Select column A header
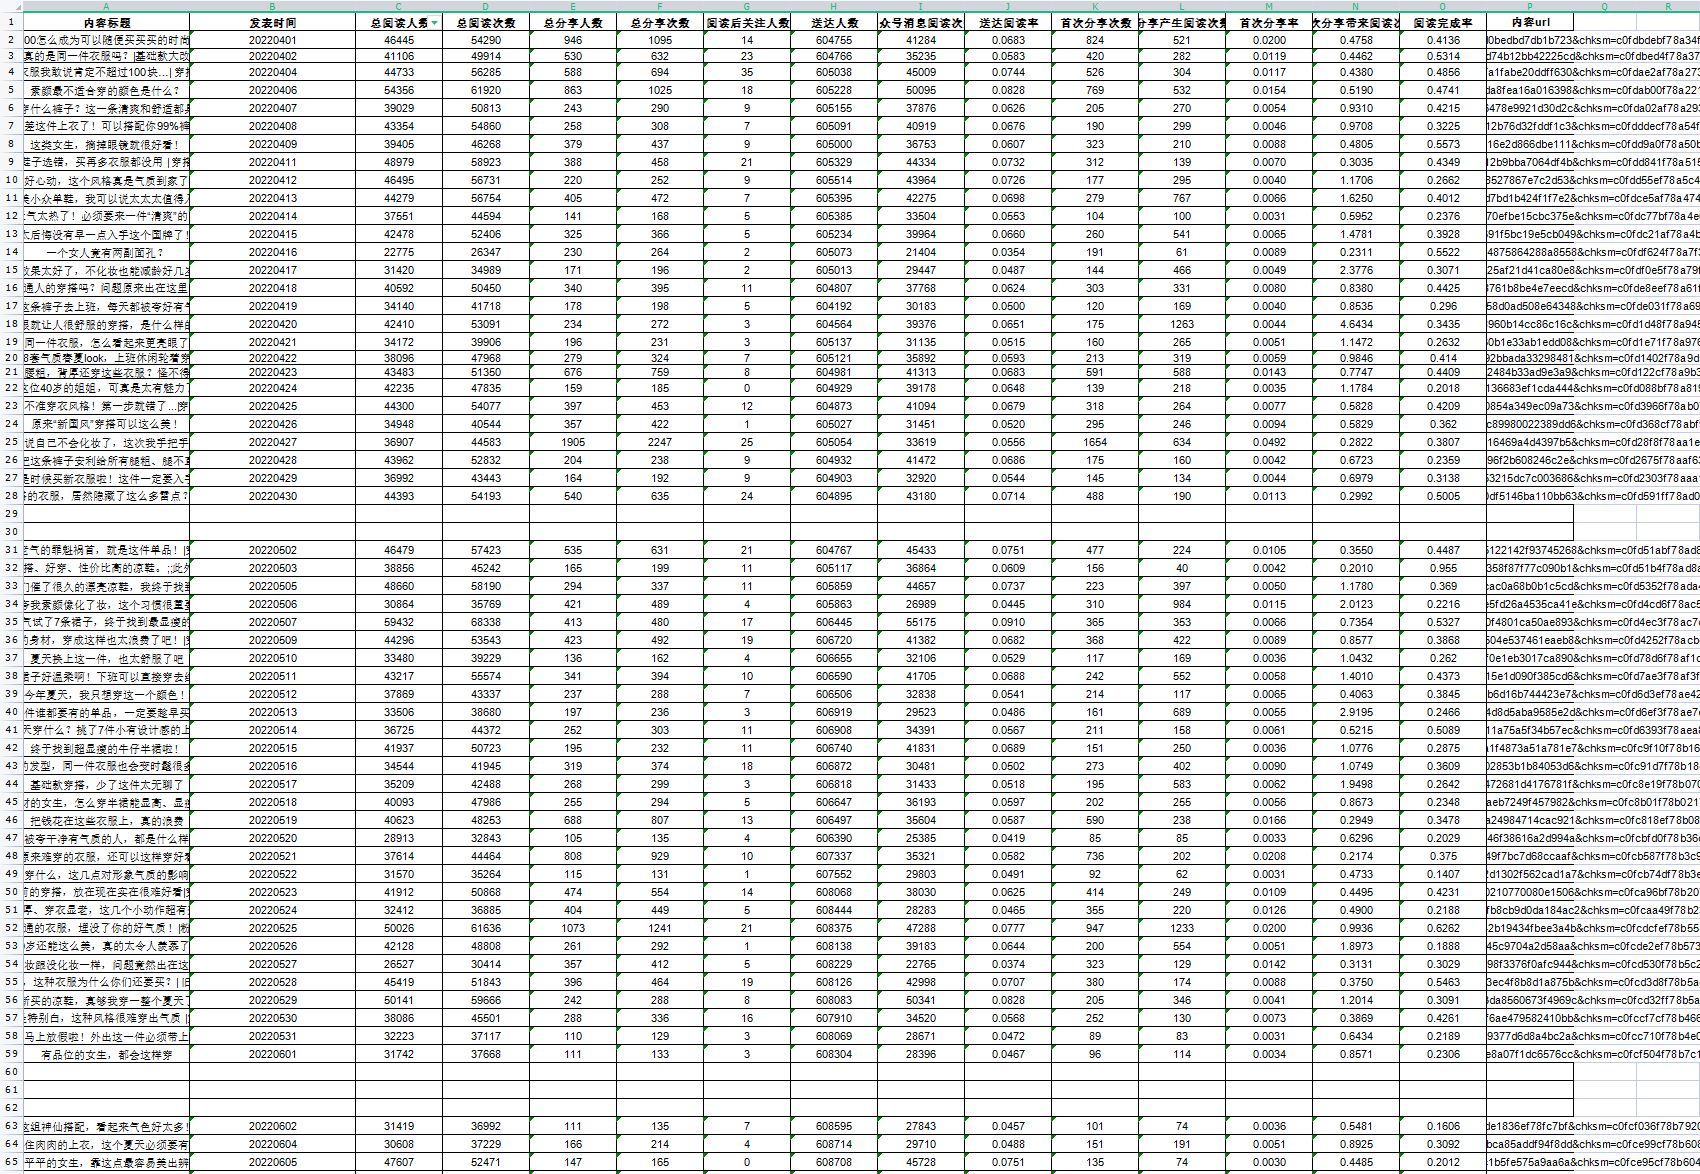This screenshot has width=1700, height=1174. tap(106, 6)
